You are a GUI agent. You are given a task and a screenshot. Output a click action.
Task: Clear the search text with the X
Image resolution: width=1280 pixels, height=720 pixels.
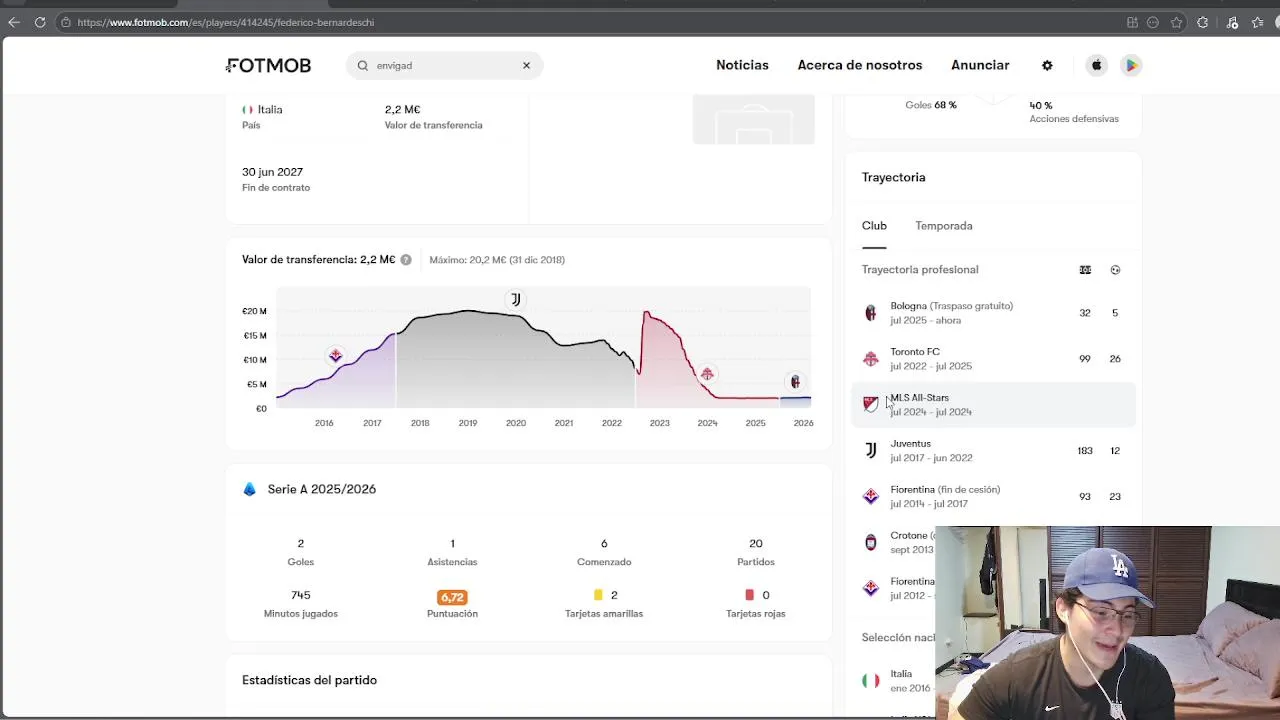tap(526, 65)
